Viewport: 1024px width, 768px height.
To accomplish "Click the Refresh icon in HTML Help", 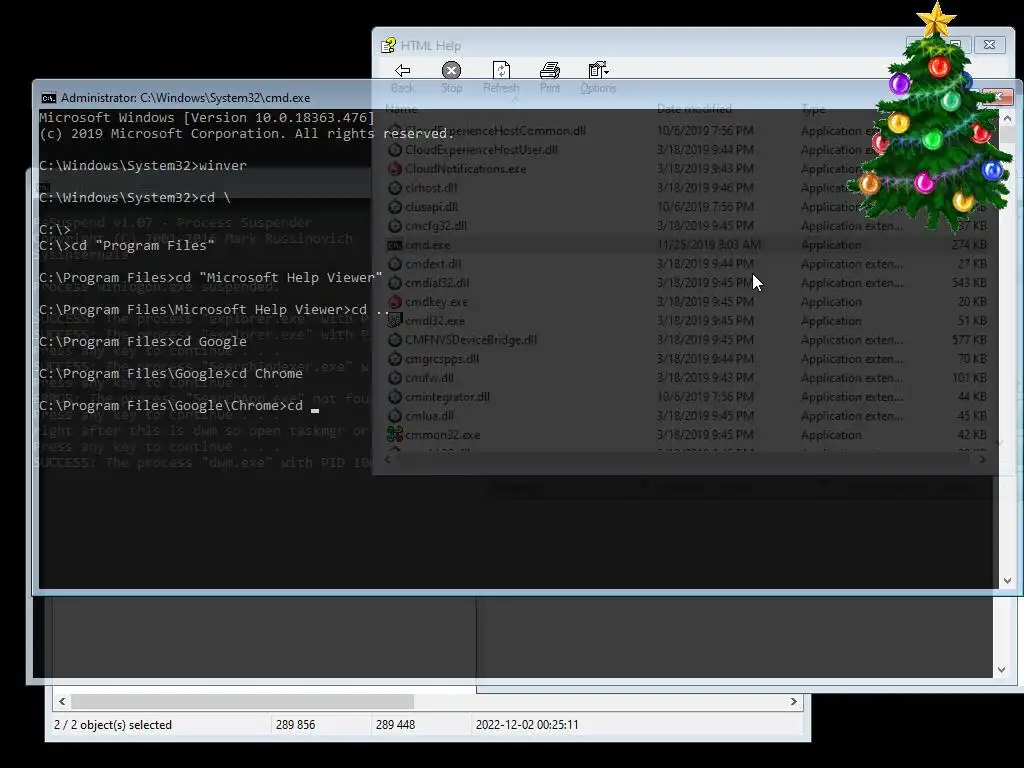I will coord(501,70).
